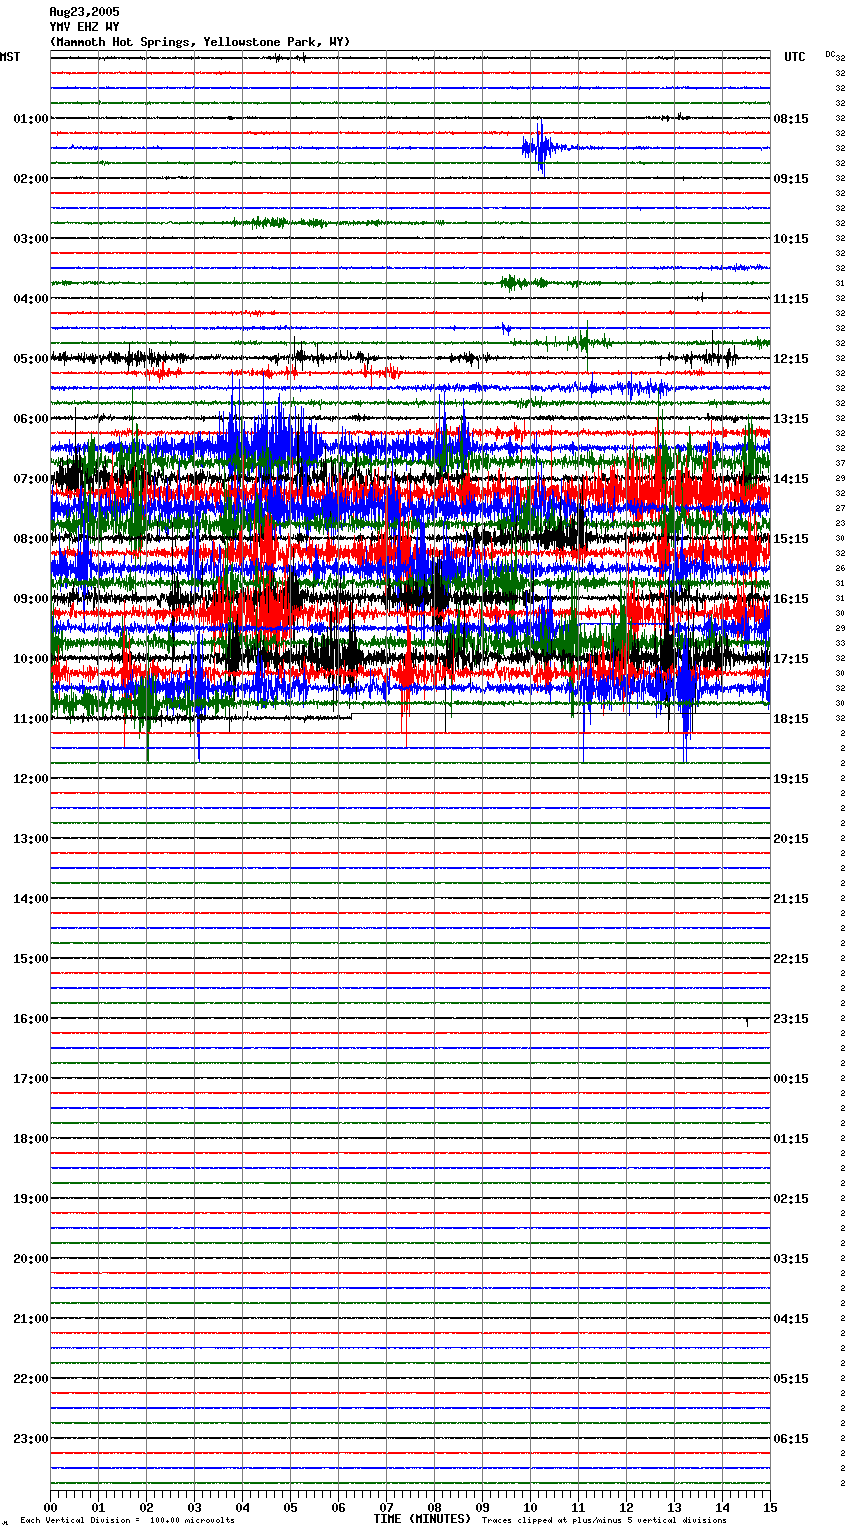Screen dimensions: 850x1534
Task: Click the 08:15 UTC time label
Action: 791,119
